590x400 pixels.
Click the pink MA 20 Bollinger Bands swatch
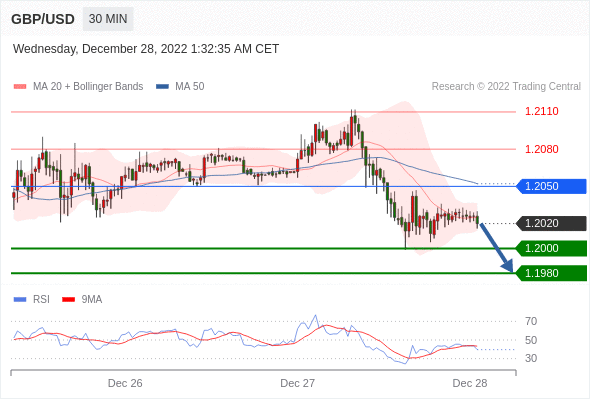[x=20, y=87]
